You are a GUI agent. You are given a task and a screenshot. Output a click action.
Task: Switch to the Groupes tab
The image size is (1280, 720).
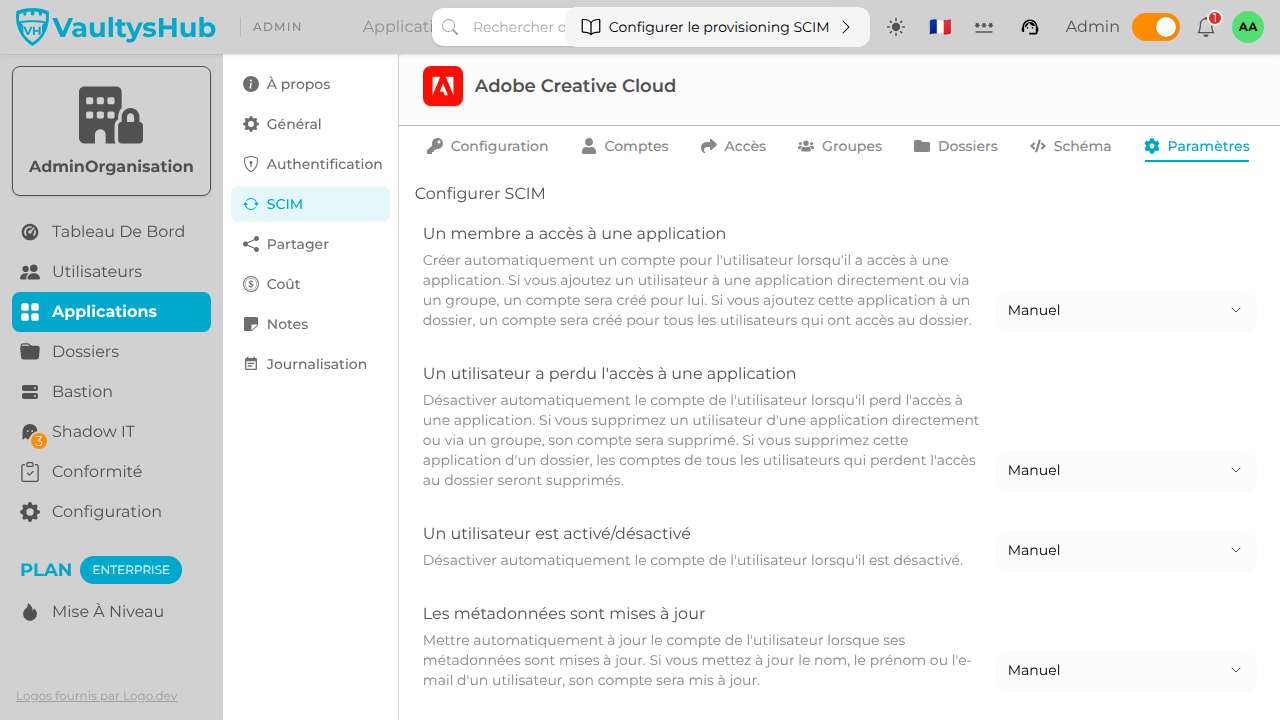pos(840,146)
